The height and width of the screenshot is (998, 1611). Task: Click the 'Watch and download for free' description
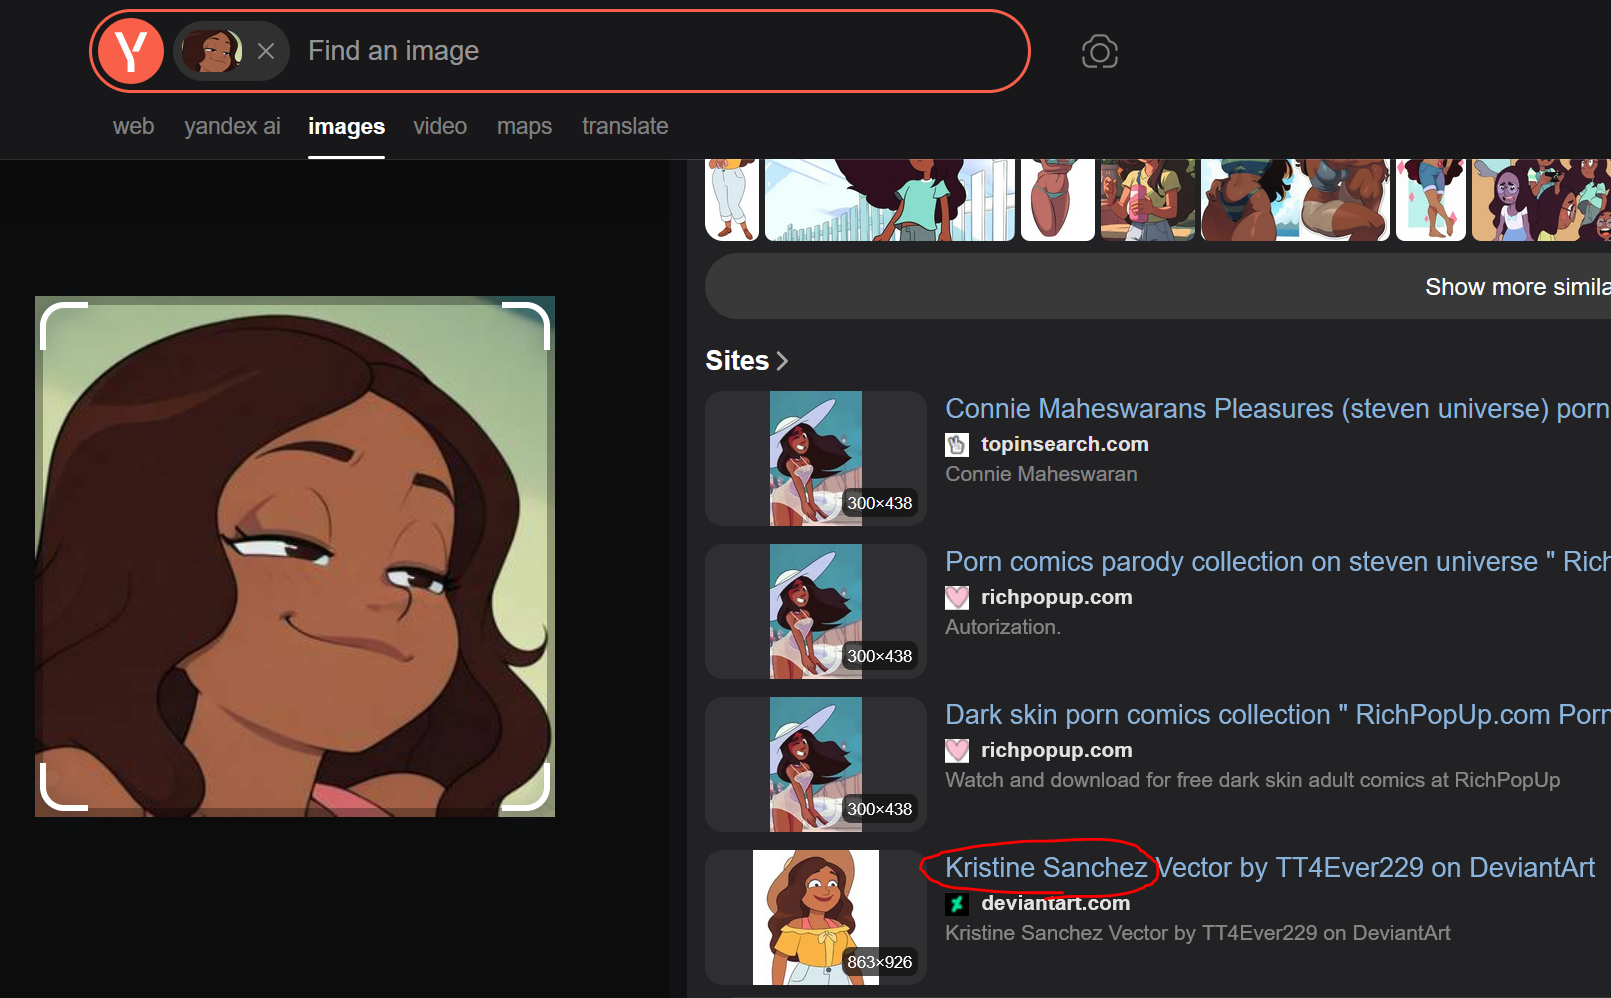[x=1252, y=780]
